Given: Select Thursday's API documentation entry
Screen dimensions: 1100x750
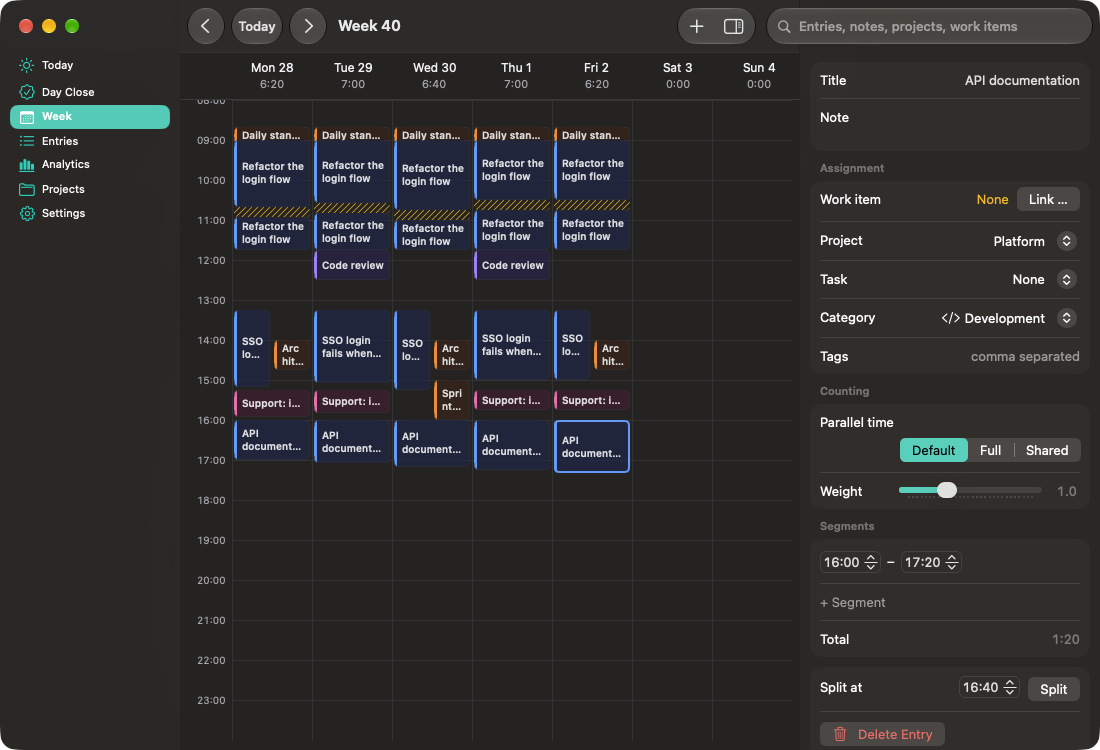Looking at the screenshot, I should pos(512,445).
